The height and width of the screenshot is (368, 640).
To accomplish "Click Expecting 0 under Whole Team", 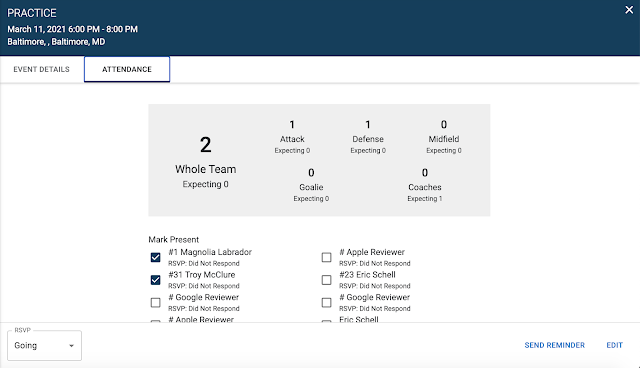I will [205, 184].
